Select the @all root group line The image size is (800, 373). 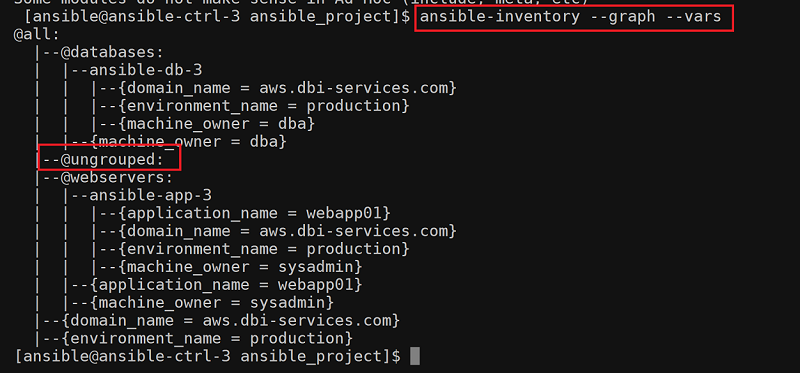[x=37, y=35]
